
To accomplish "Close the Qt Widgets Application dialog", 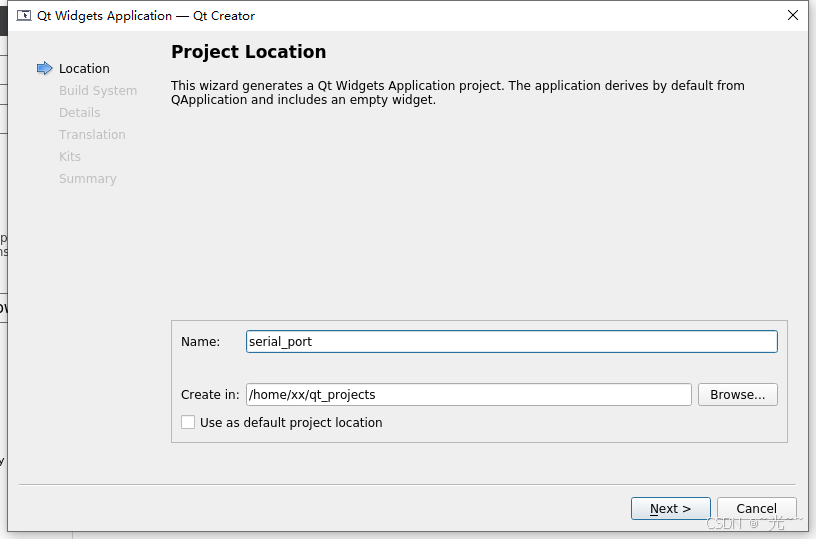I will click(793, 15).
